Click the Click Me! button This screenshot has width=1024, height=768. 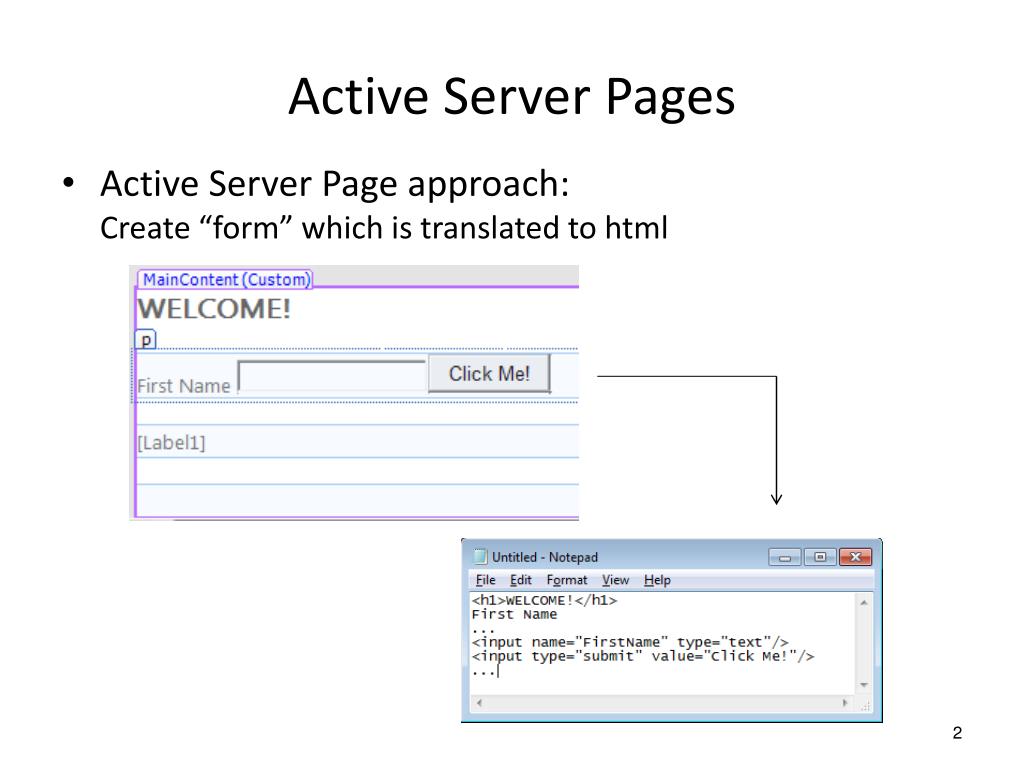pos(489,374)
